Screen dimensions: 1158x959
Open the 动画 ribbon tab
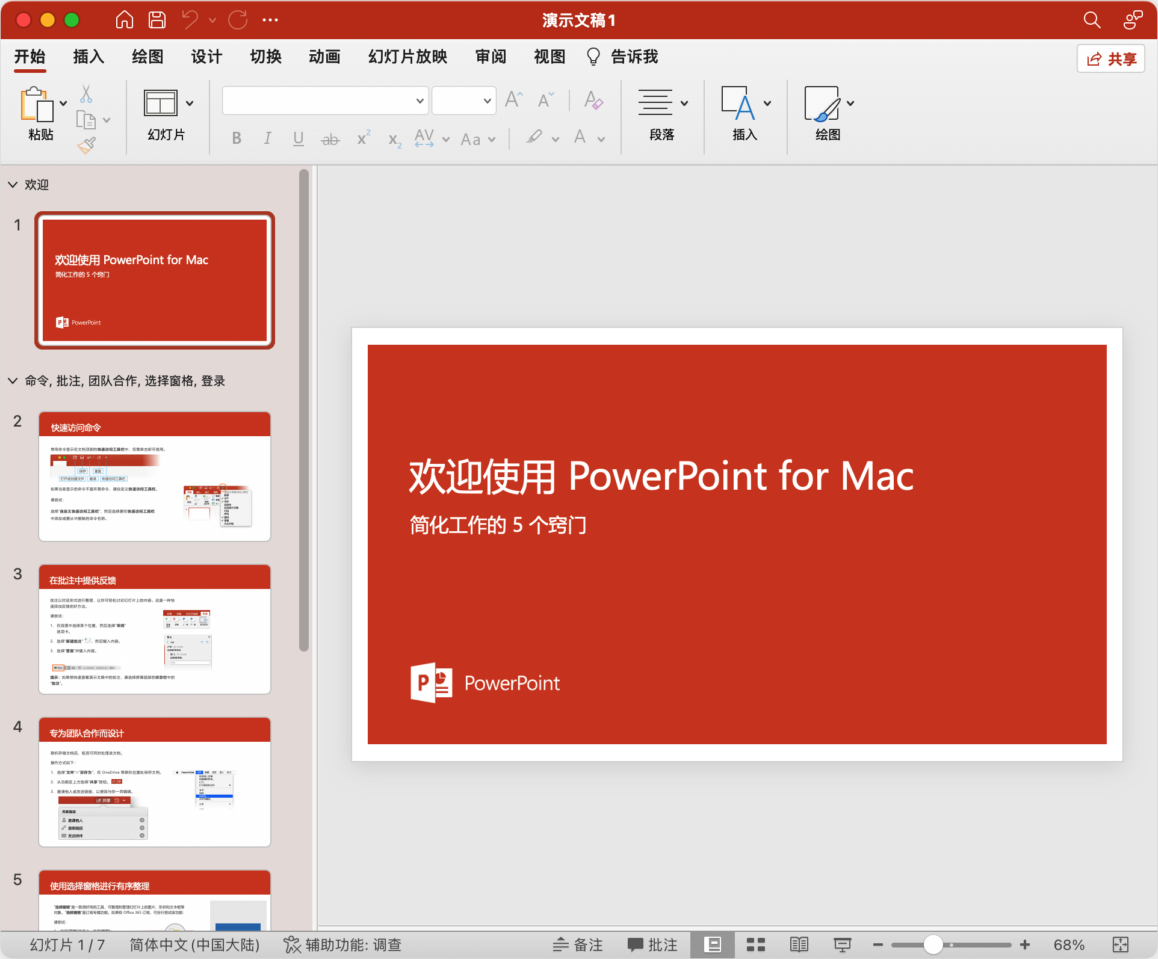tap(324, 57)
